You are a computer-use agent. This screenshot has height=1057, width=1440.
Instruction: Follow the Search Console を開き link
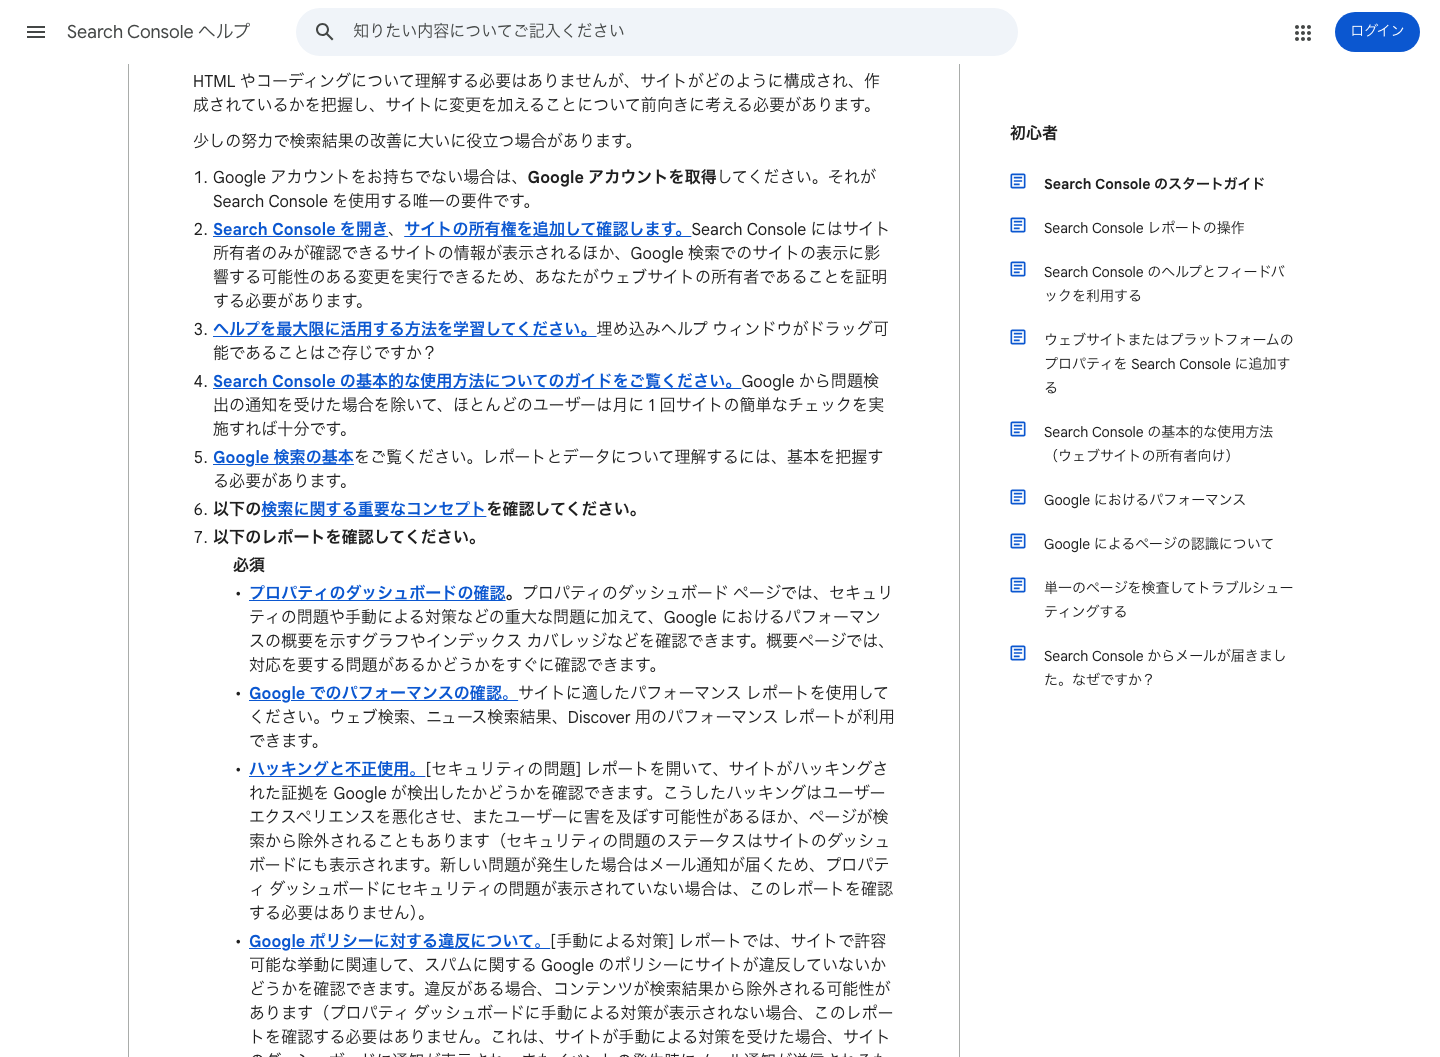300,229
